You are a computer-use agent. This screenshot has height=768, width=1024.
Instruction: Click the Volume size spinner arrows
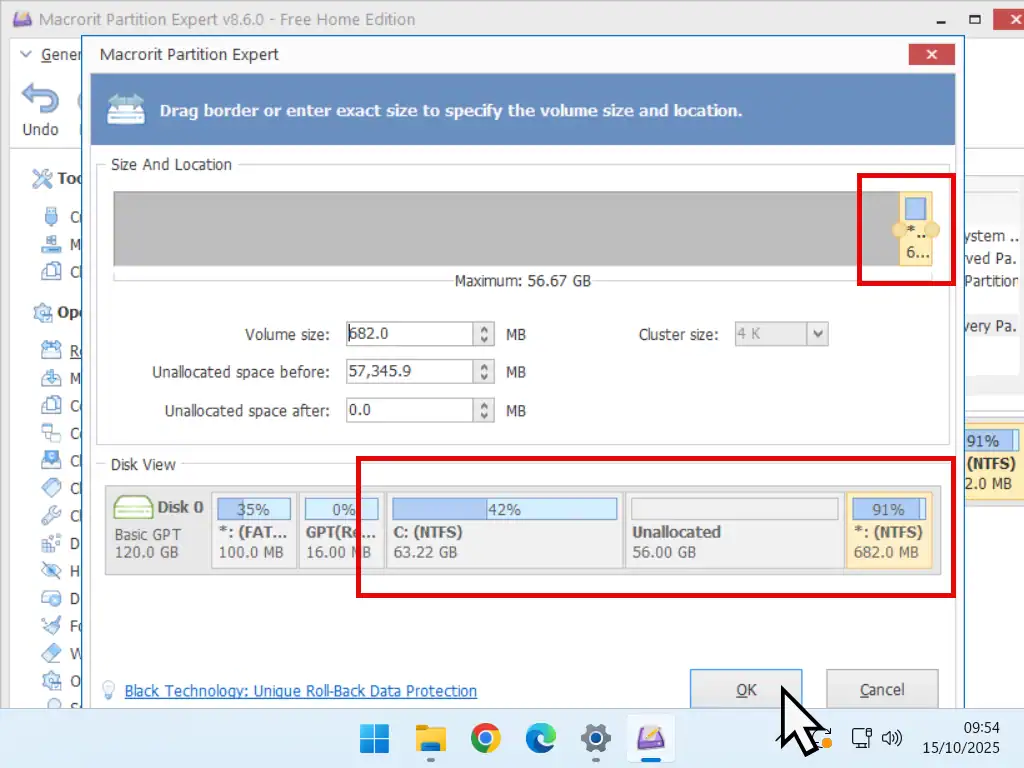[x=484, y=334]
